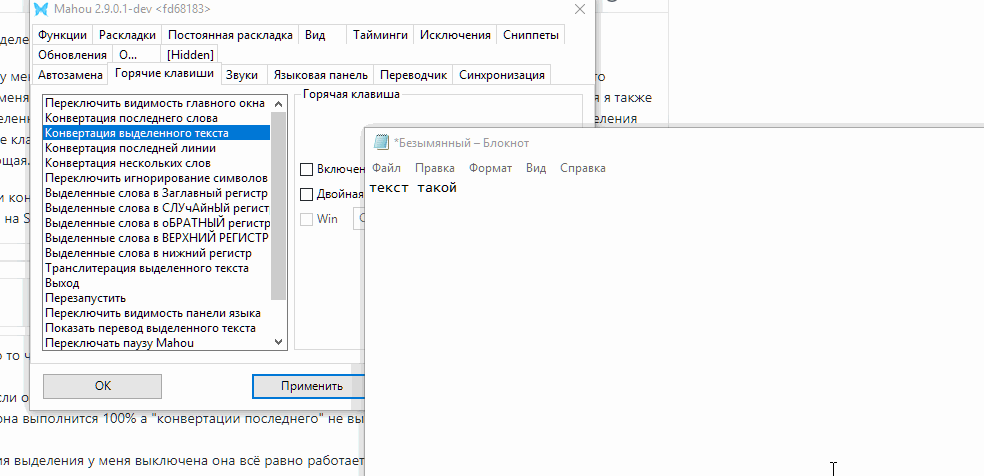Open Notepad Вид menu
The image size is (984, 476).
click(536, 168)
